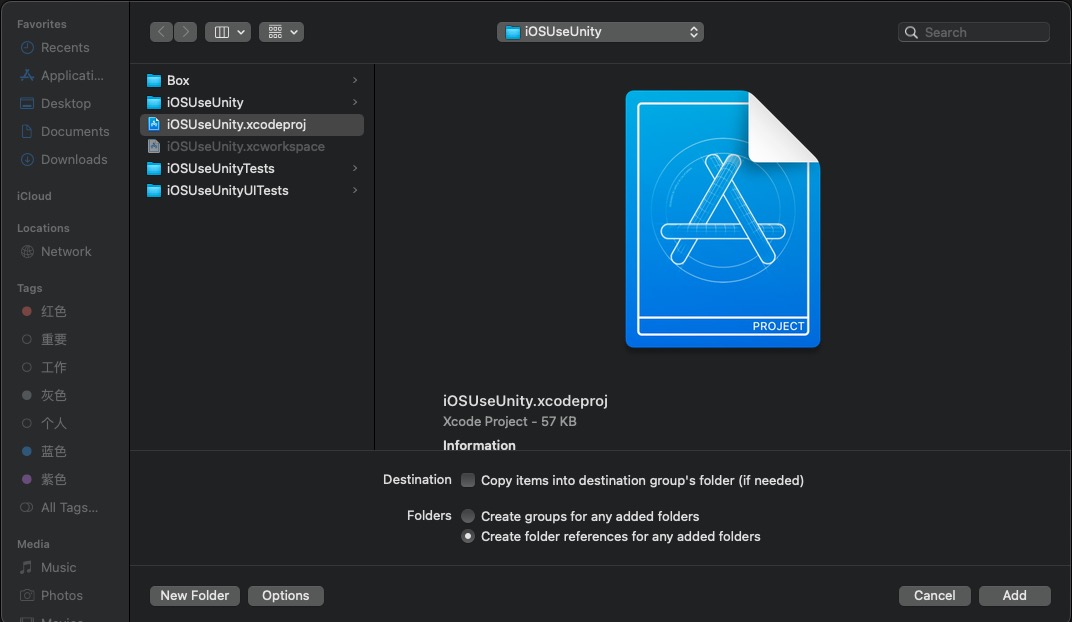
Task: Select Create folder references for added folders
Action: point(468,537)
